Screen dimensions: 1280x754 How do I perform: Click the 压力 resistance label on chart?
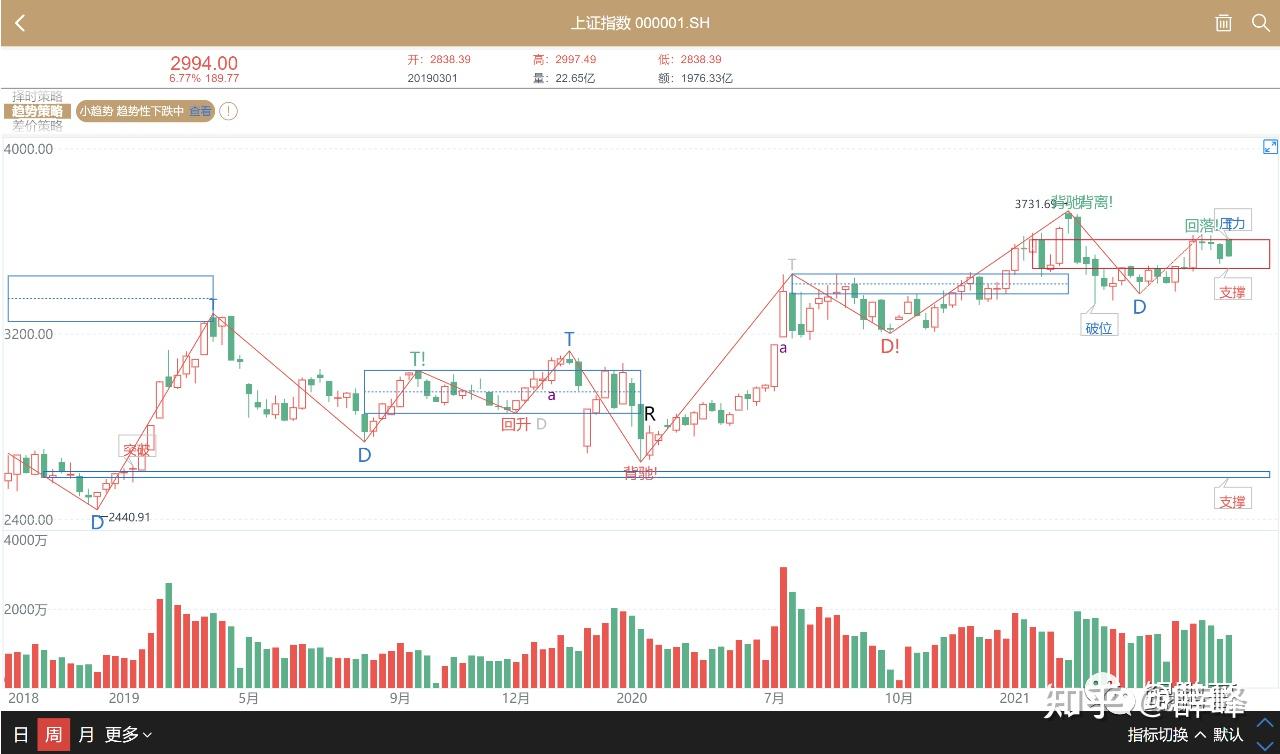(1235, 223)
